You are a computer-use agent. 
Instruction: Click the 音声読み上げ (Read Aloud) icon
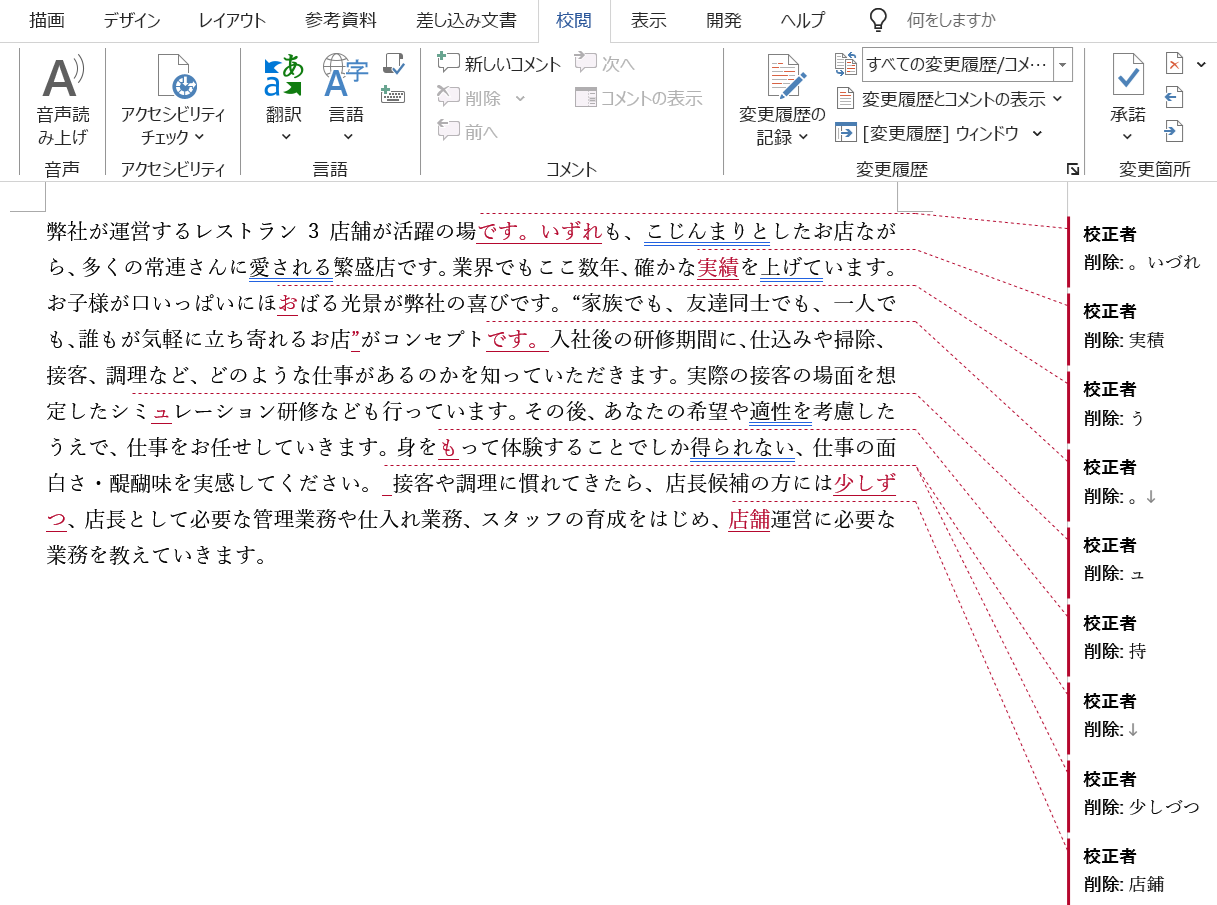coord(62,80)
